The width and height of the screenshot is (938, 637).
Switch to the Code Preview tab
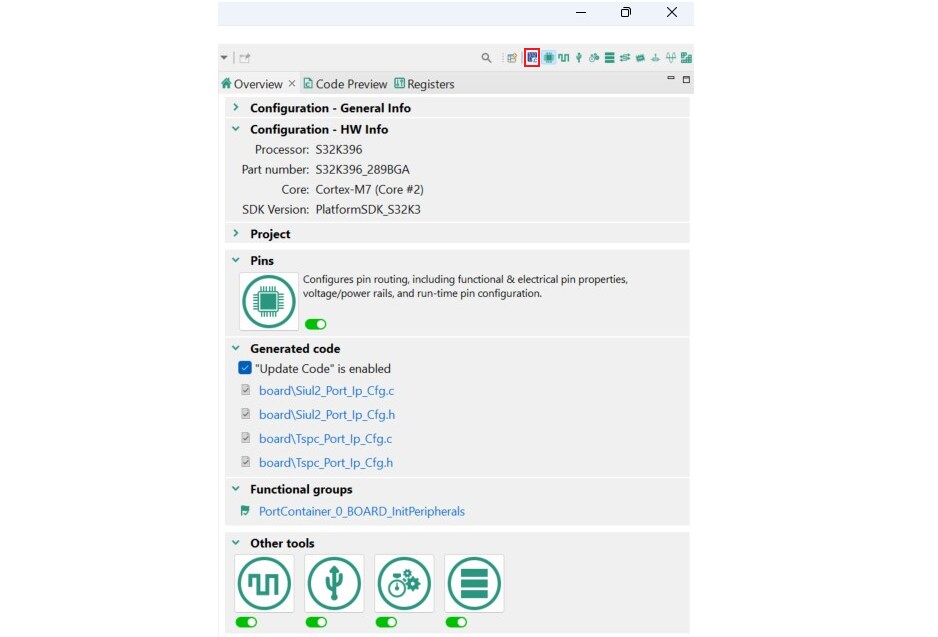[x=350, y=84]
